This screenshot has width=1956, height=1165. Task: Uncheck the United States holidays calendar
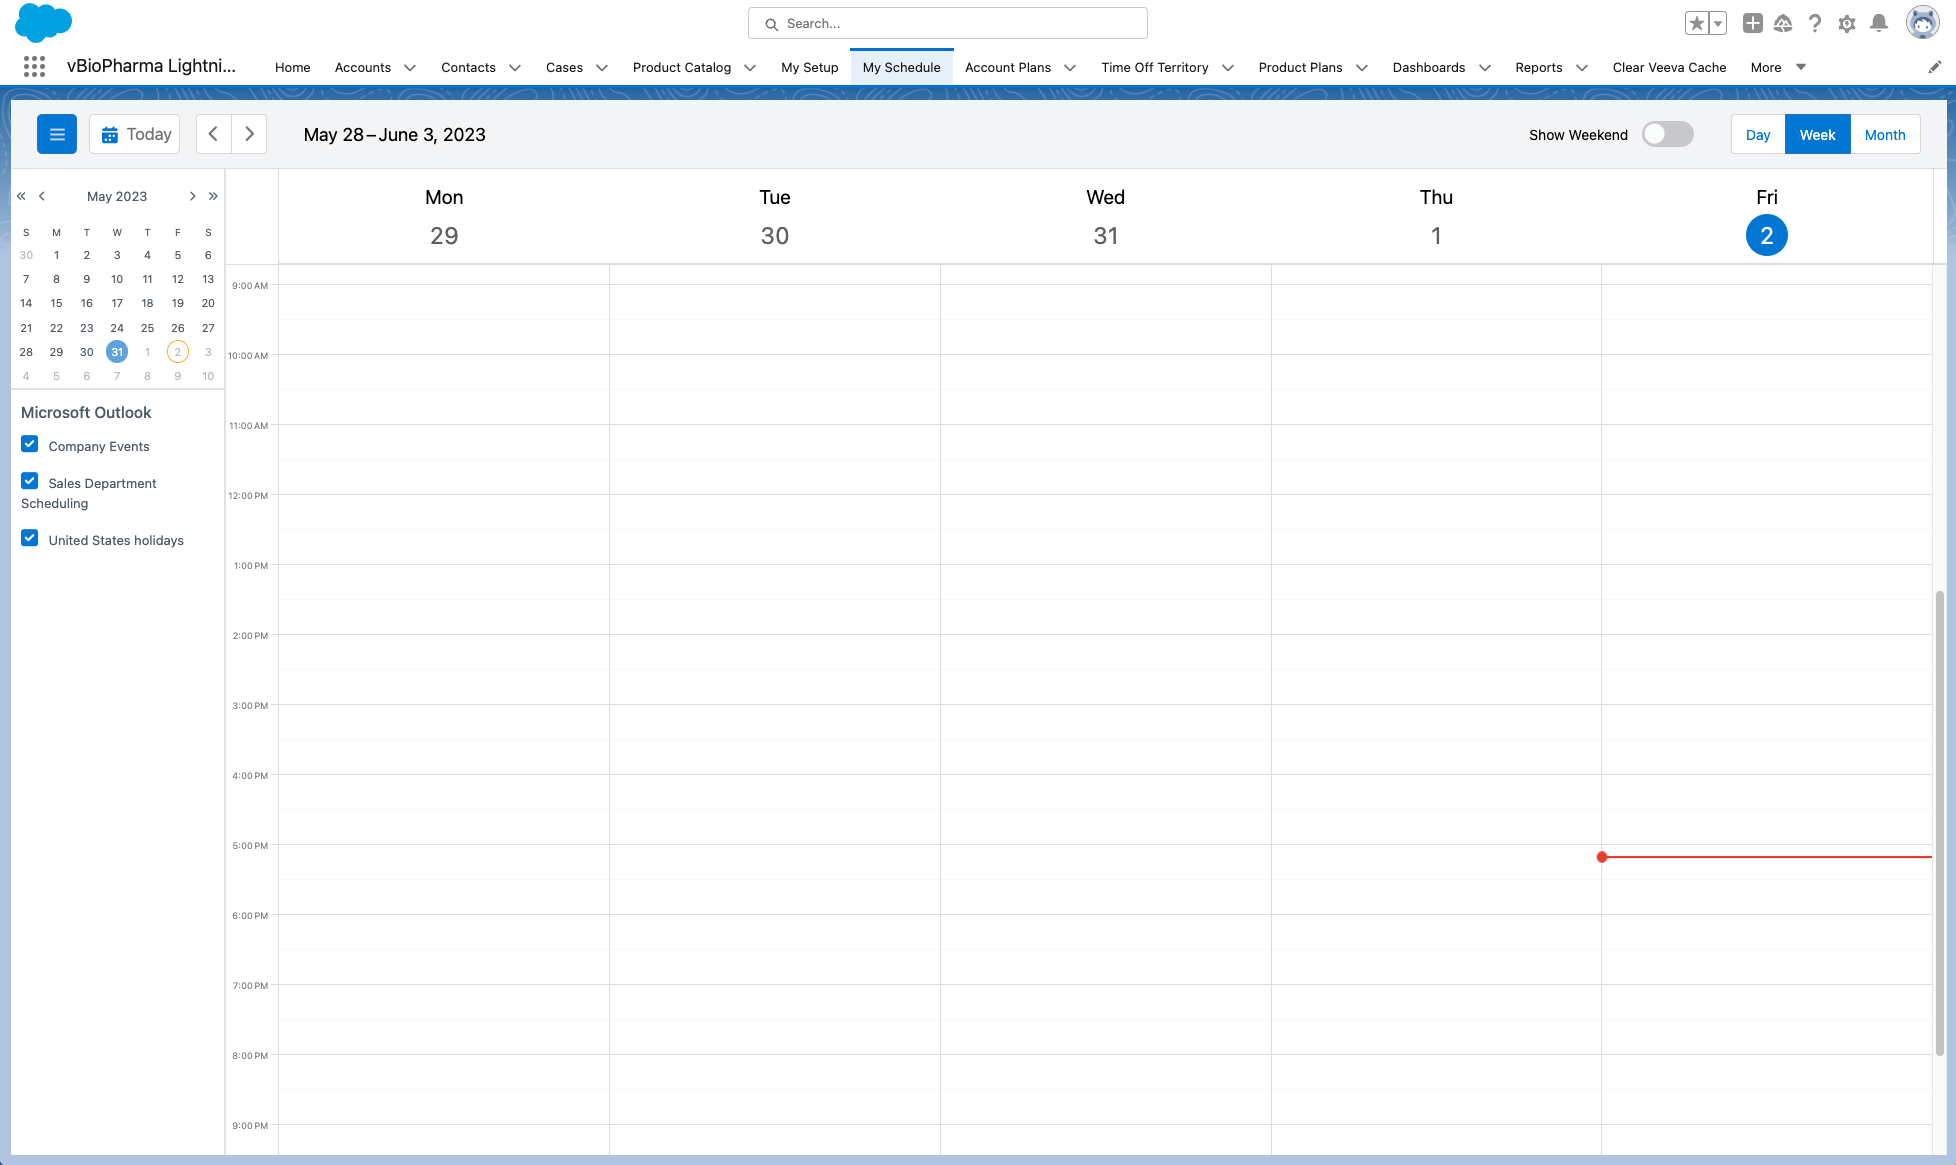[30, 538]
